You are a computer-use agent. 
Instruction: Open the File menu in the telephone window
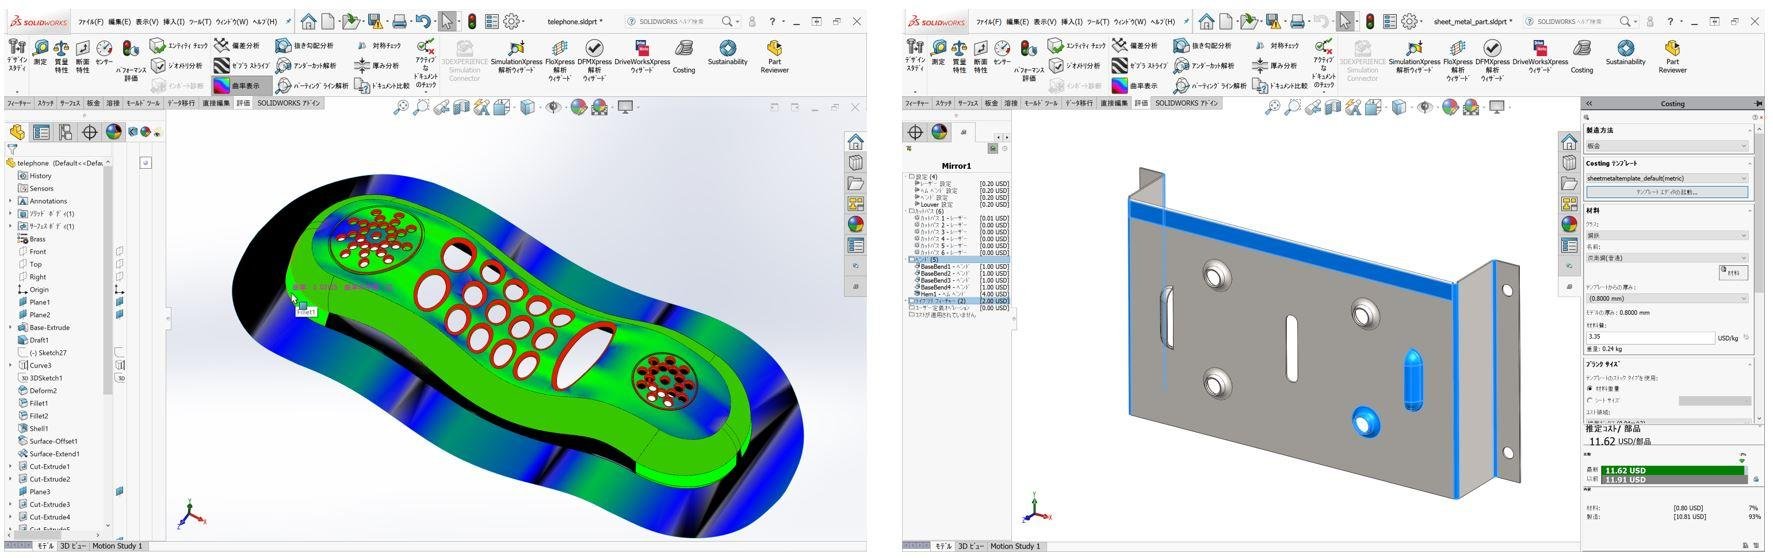point(91,21)
